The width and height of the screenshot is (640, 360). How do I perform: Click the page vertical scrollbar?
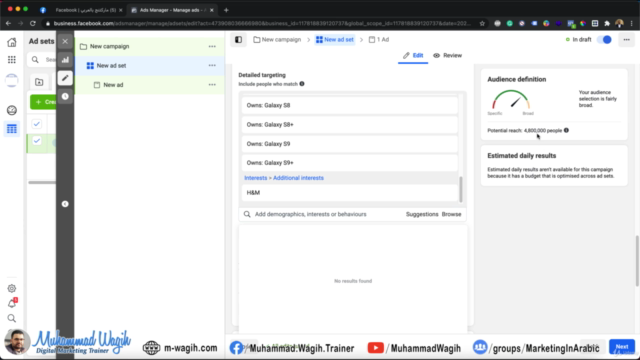point(637,260)
